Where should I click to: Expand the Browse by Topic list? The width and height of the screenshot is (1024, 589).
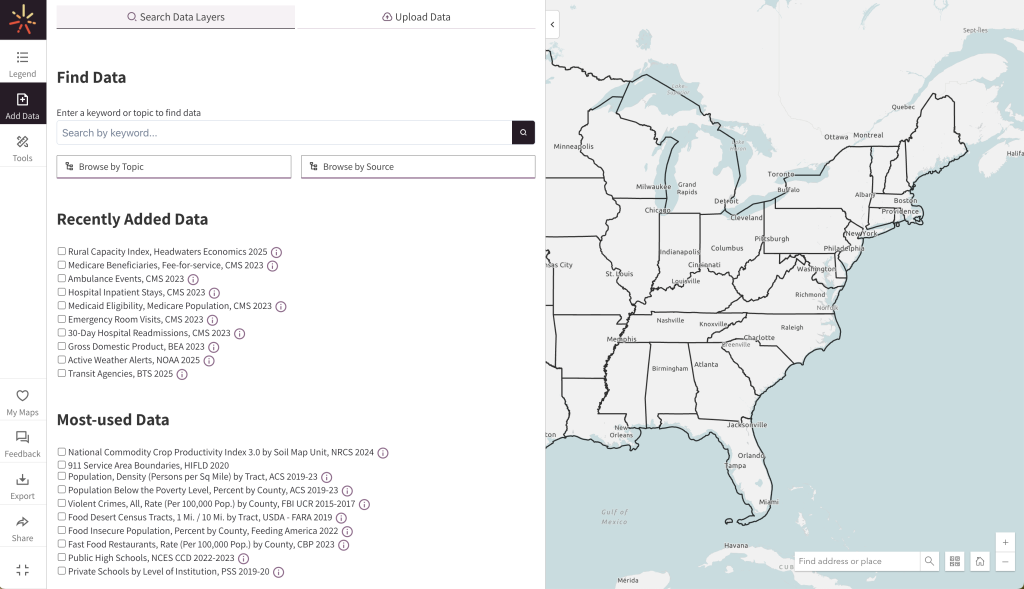click(x=174, y=167)
